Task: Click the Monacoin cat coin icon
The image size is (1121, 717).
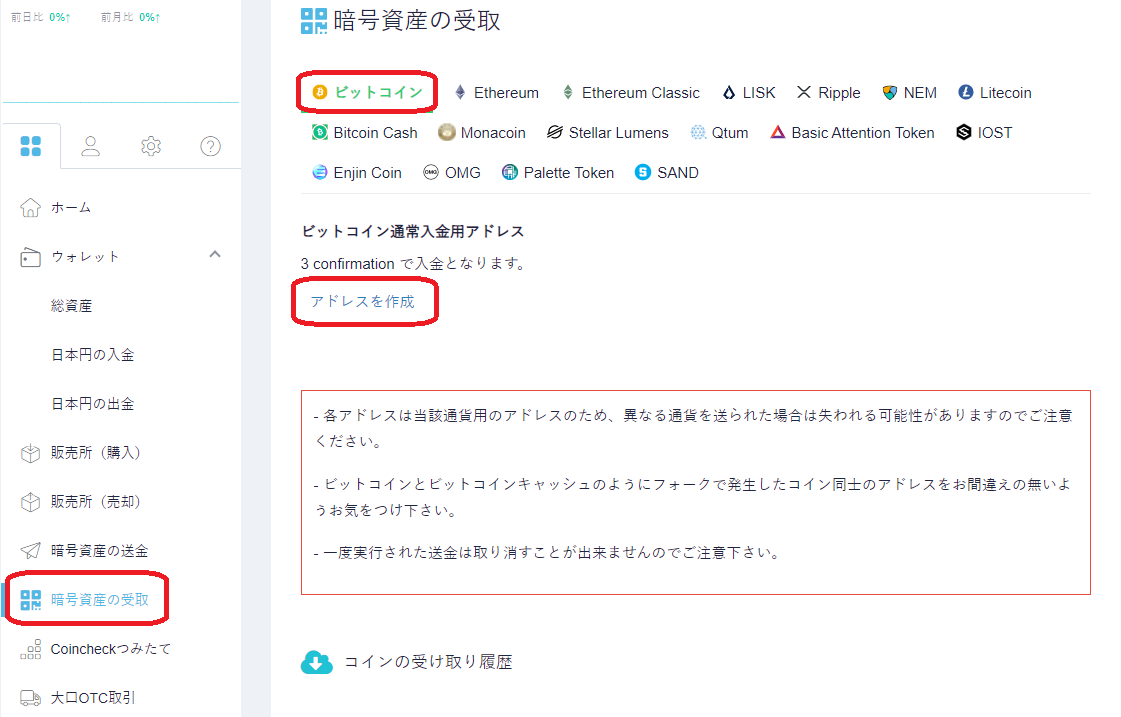Action: [x=446, y=132]
